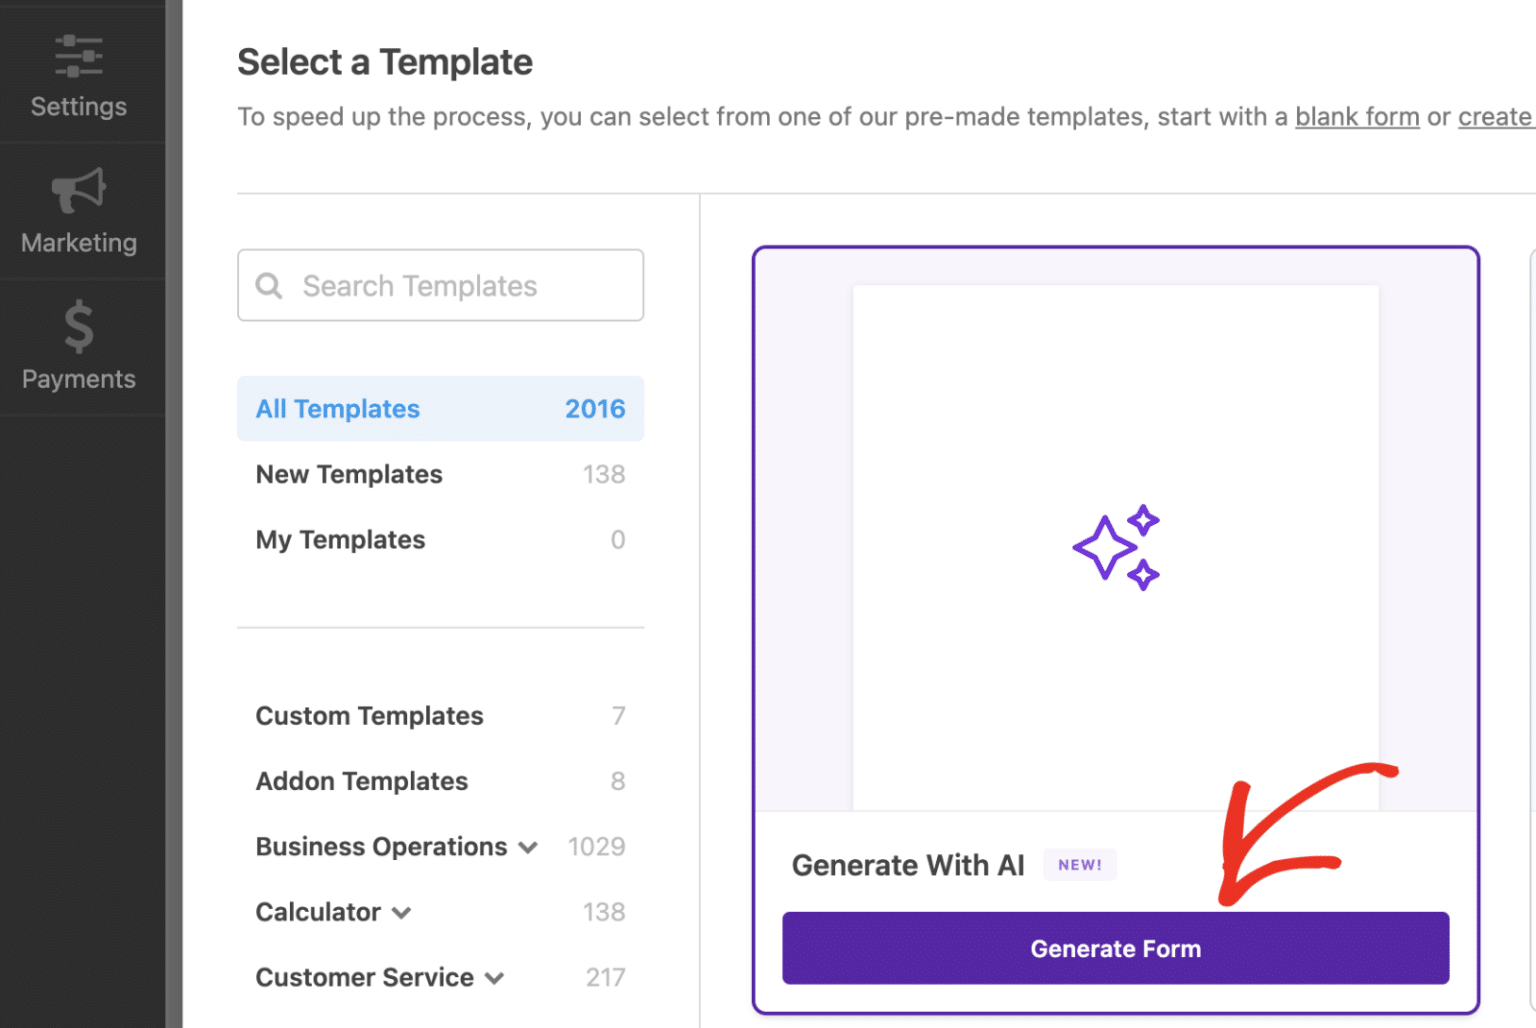Click the purple sparkles AI icon

coord(1115,545)
